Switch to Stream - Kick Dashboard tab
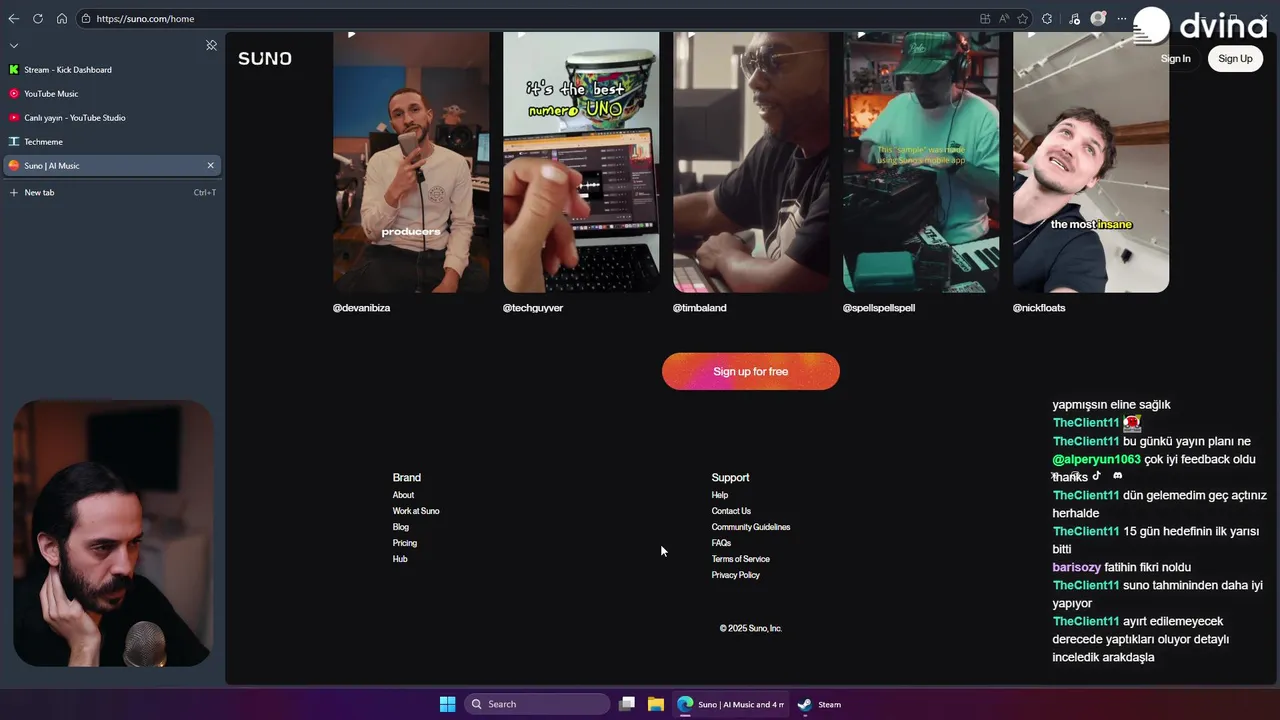 111,70
